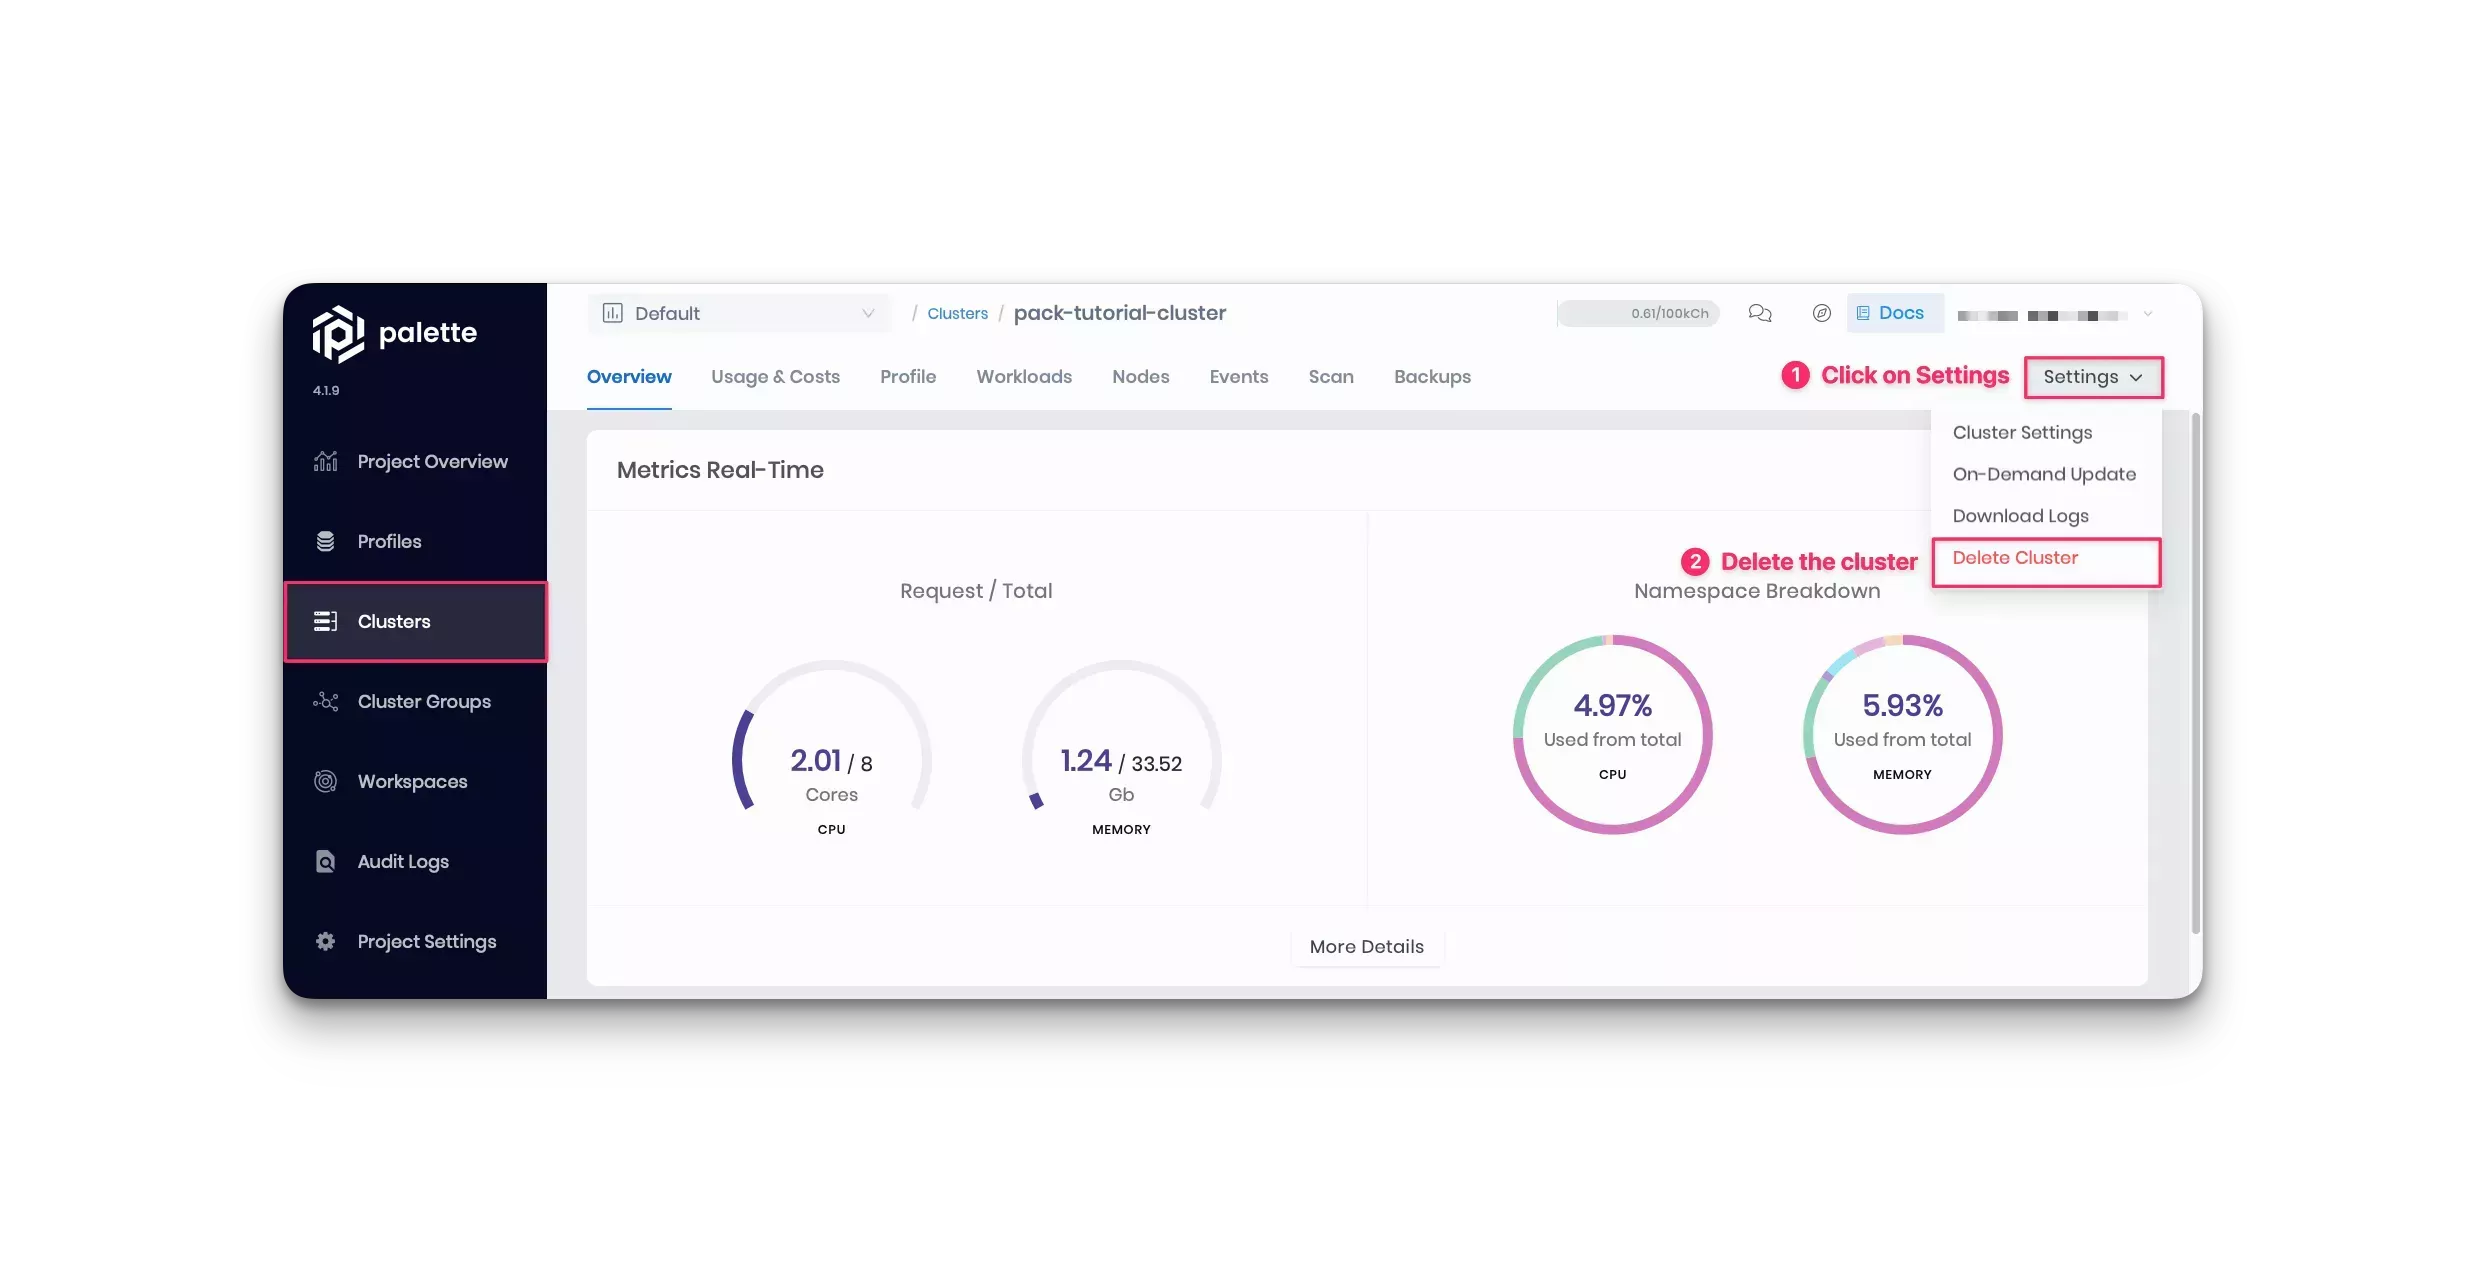Click the Project Settings gear icon
This screenshot has height=1282, width=2486.
pyautogui.click(x=325, y=941)
